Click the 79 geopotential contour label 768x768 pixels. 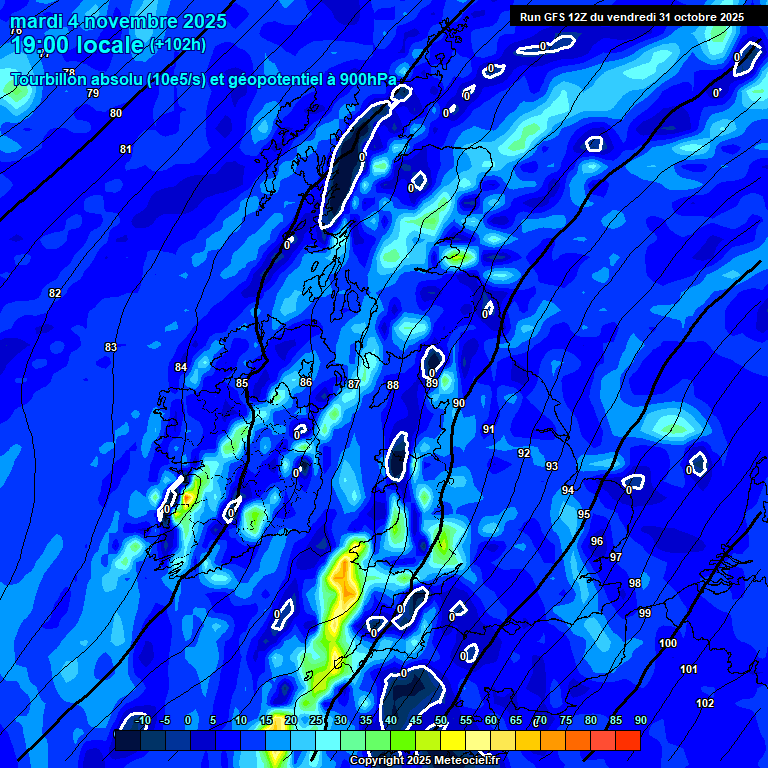click(93, 93)
